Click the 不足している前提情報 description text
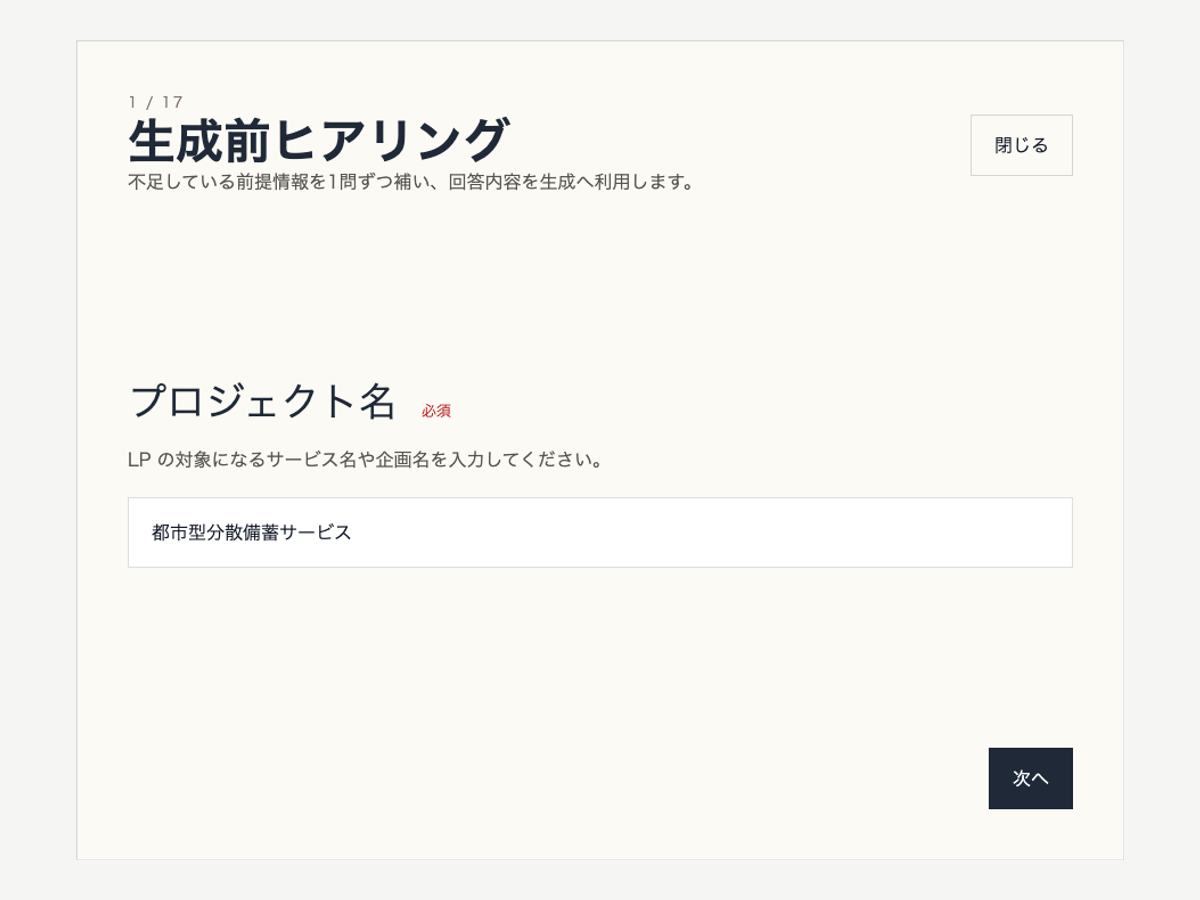 pyautogui.click(x=412, y=183)
